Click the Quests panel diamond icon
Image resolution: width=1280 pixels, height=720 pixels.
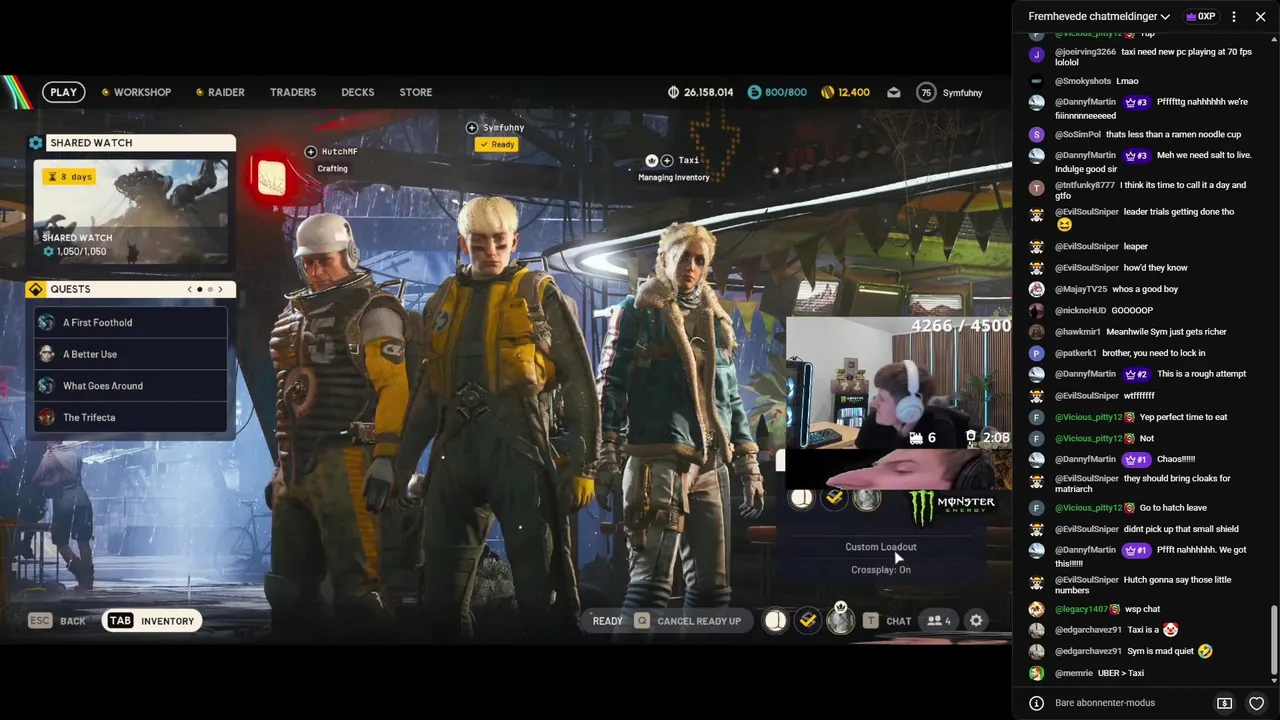click(x=36, y=289)
